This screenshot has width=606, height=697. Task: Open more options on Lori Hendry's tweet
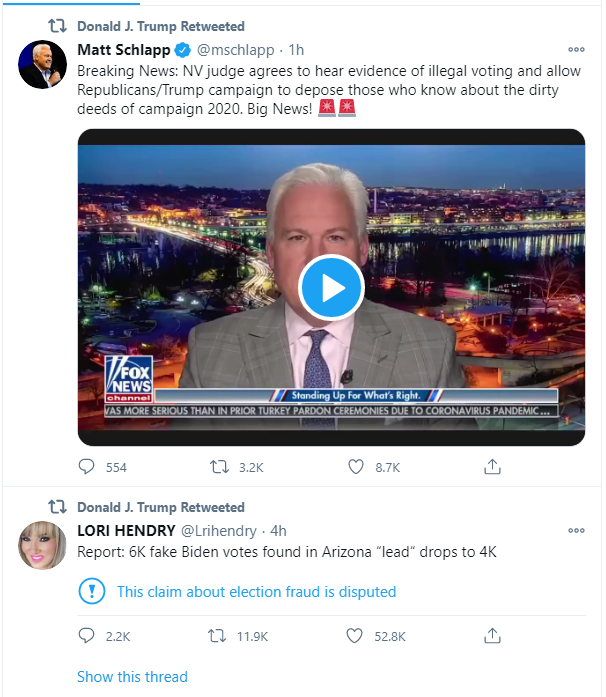576,530
